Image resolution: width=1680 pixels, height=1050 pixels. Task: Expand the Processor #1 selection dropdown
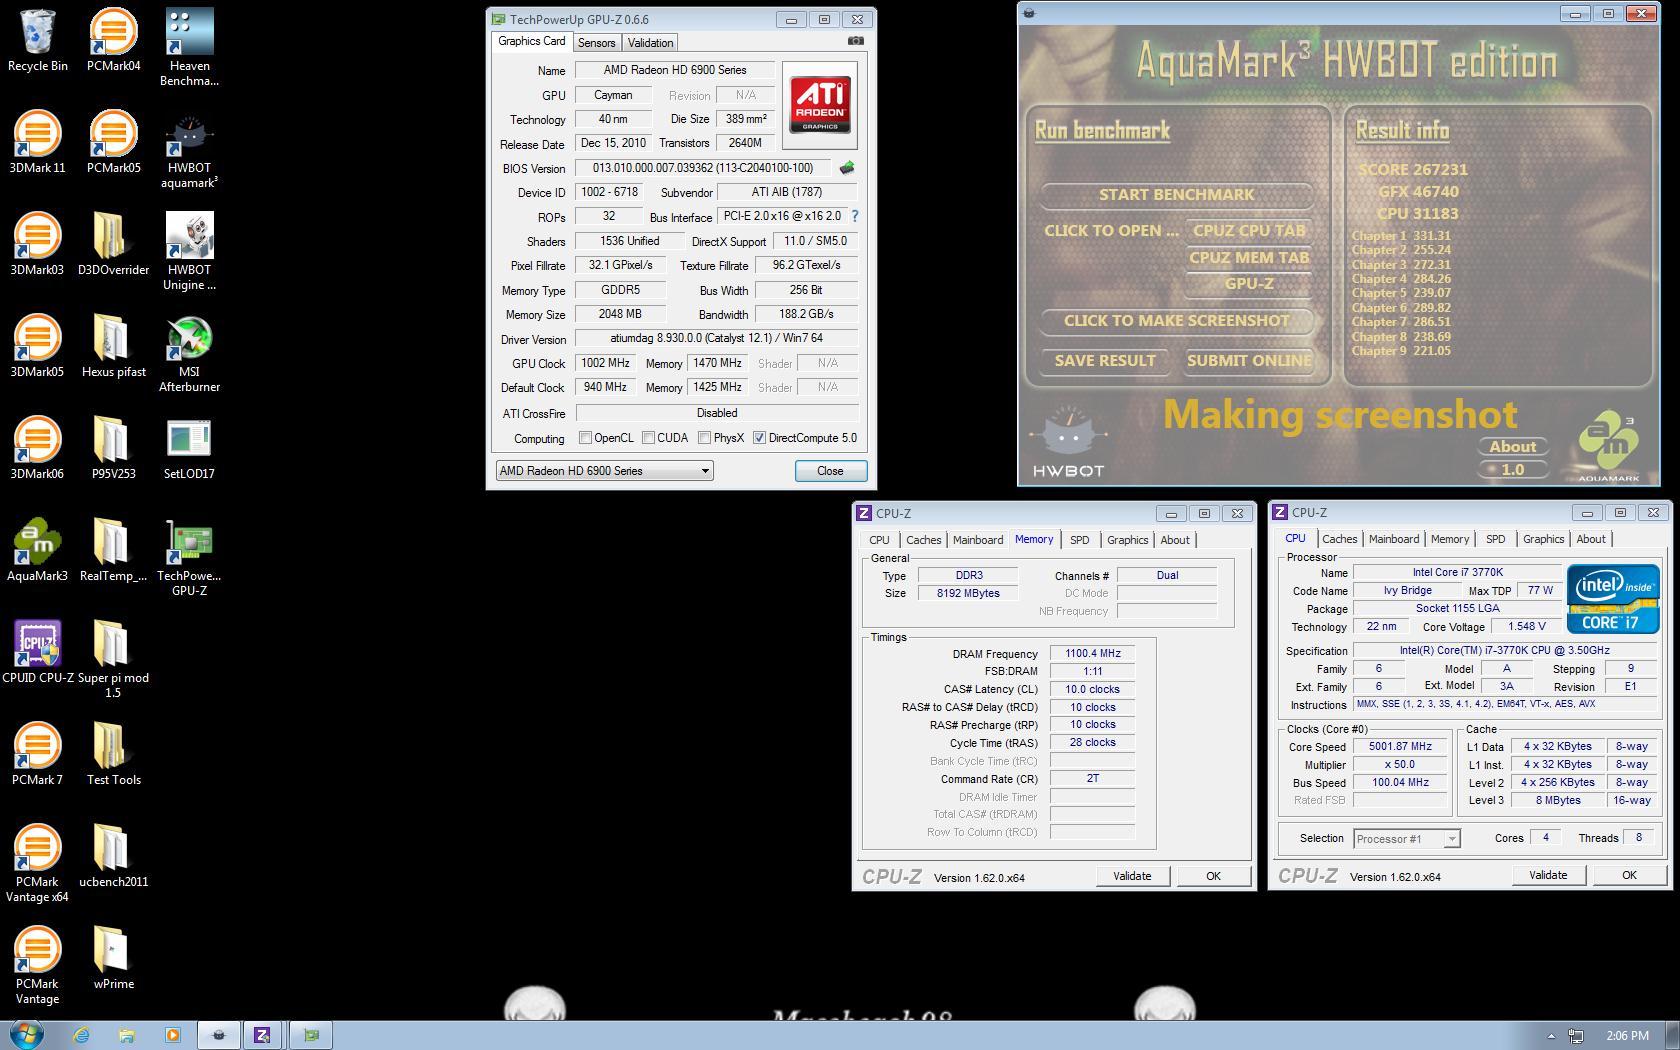[x=1407, y=839]
